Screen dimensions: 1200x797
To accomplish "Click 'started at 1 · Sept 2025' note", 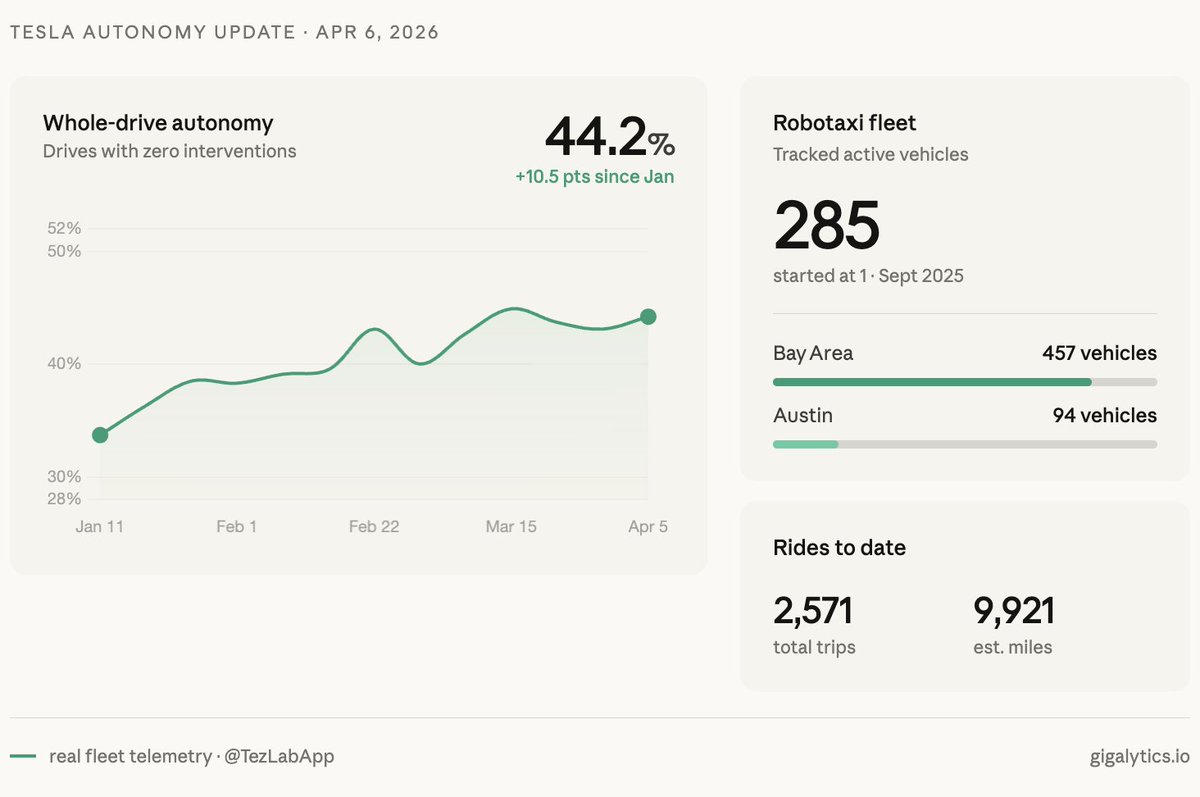I will tap(868, 276).
